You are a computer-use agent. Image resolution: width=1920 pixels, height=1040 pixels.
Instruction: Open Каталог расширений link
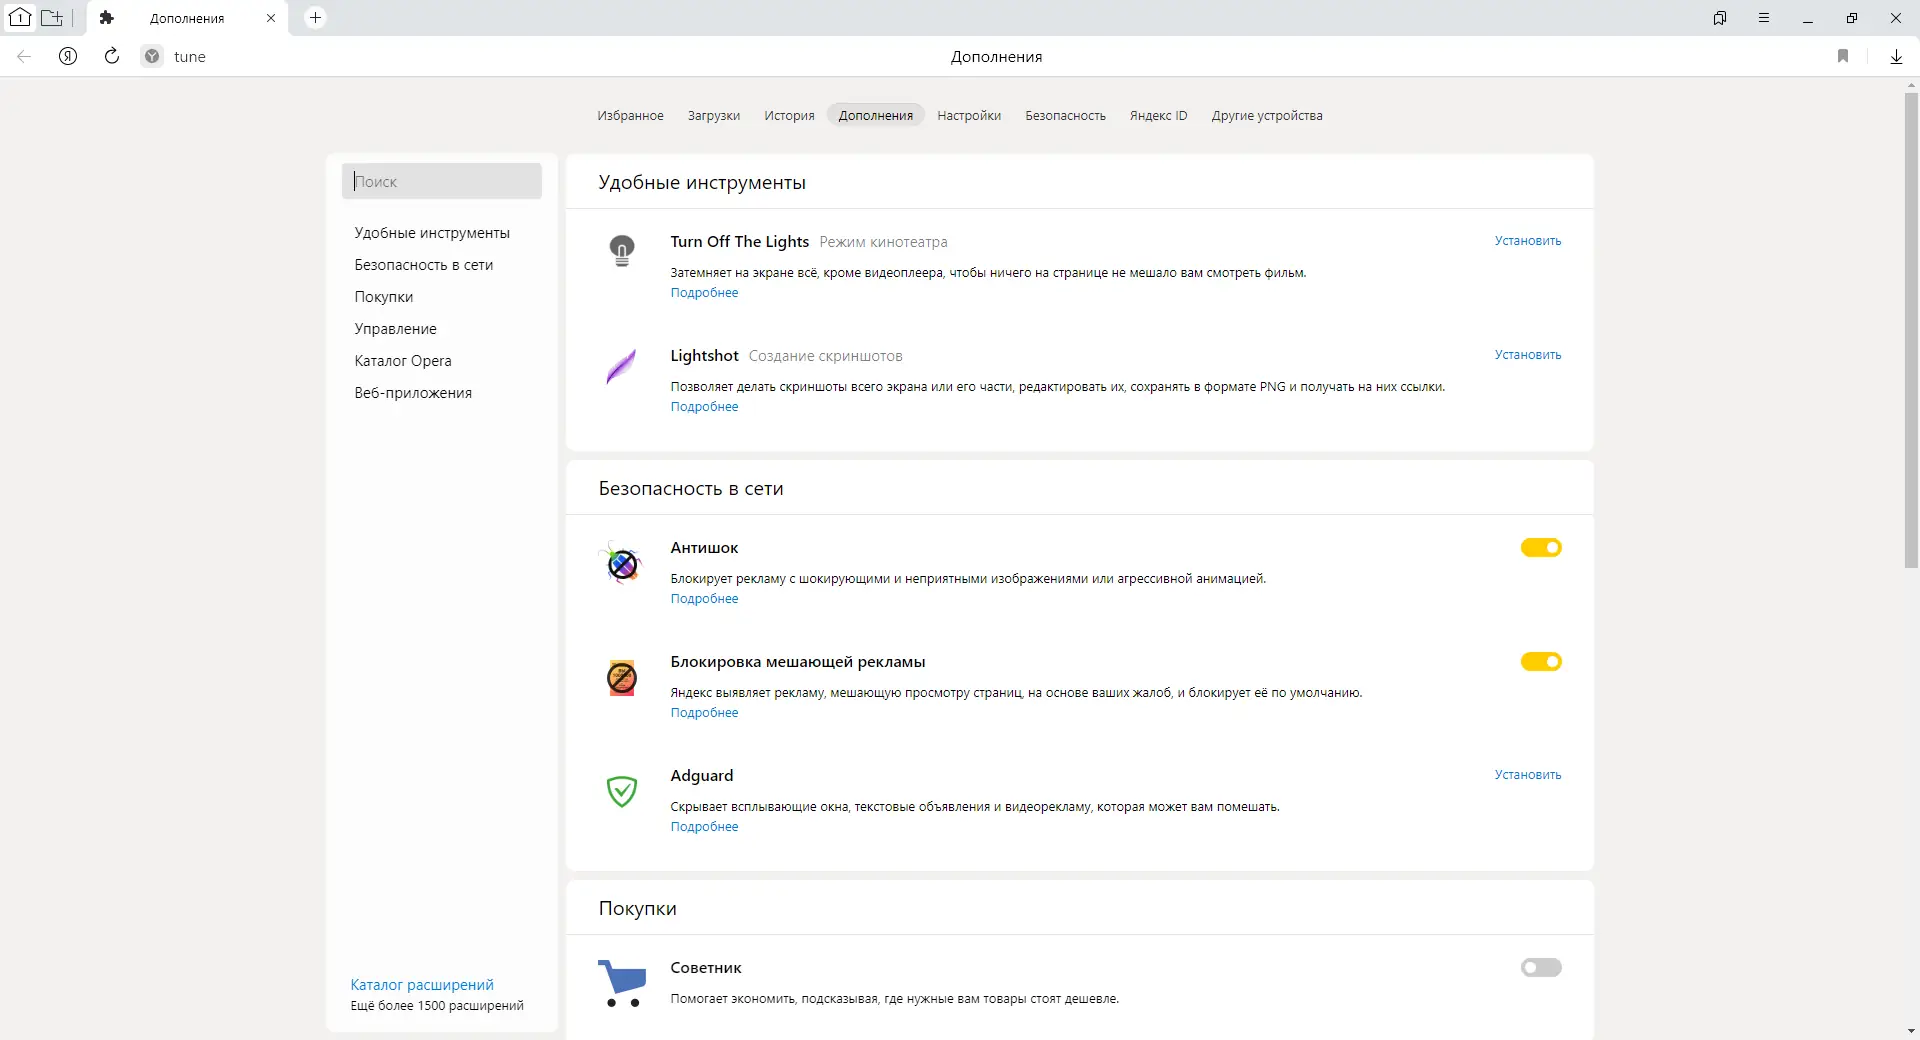[422, 985]
